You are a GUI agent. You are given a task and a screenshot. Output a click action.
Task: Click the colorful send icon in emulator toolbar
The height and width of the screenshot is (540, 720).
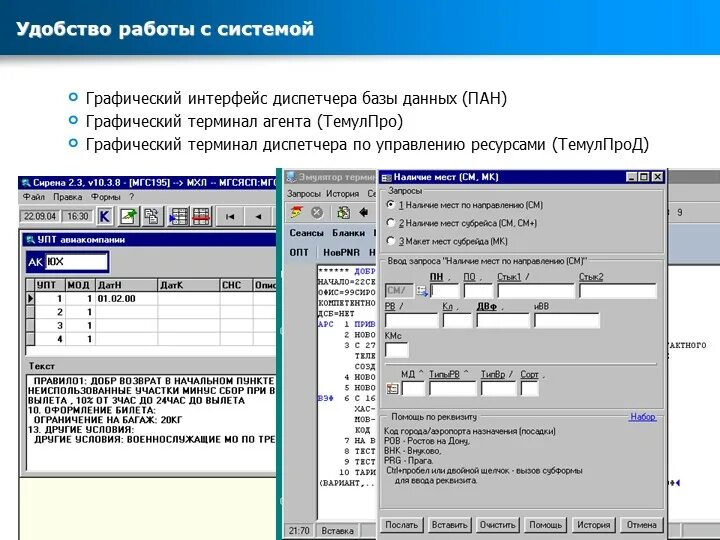pos(297,212)
